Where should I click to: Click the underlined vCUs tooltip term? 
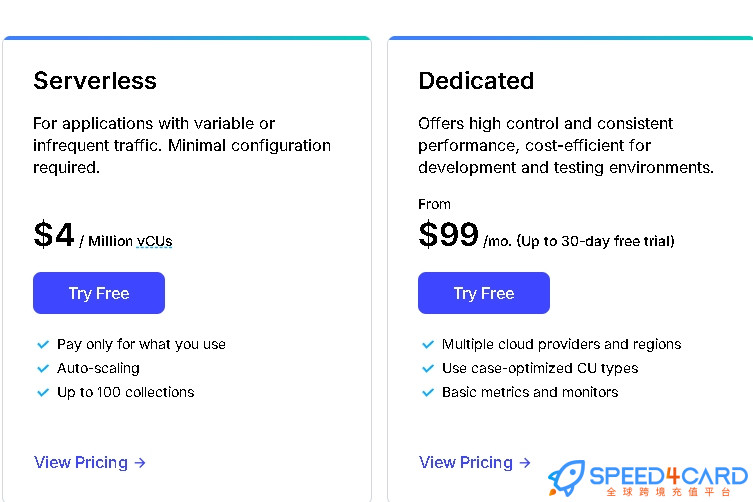click(154, 241)
